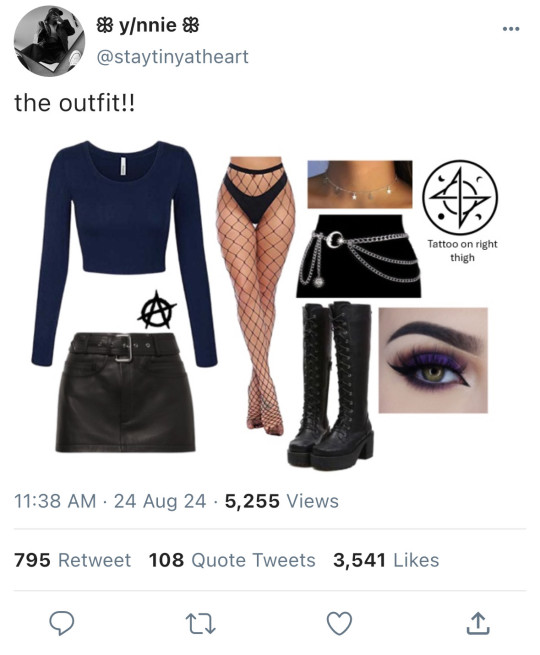Tap the purple eye makeup image
540x655 pixels.
(x=433, y=361)
